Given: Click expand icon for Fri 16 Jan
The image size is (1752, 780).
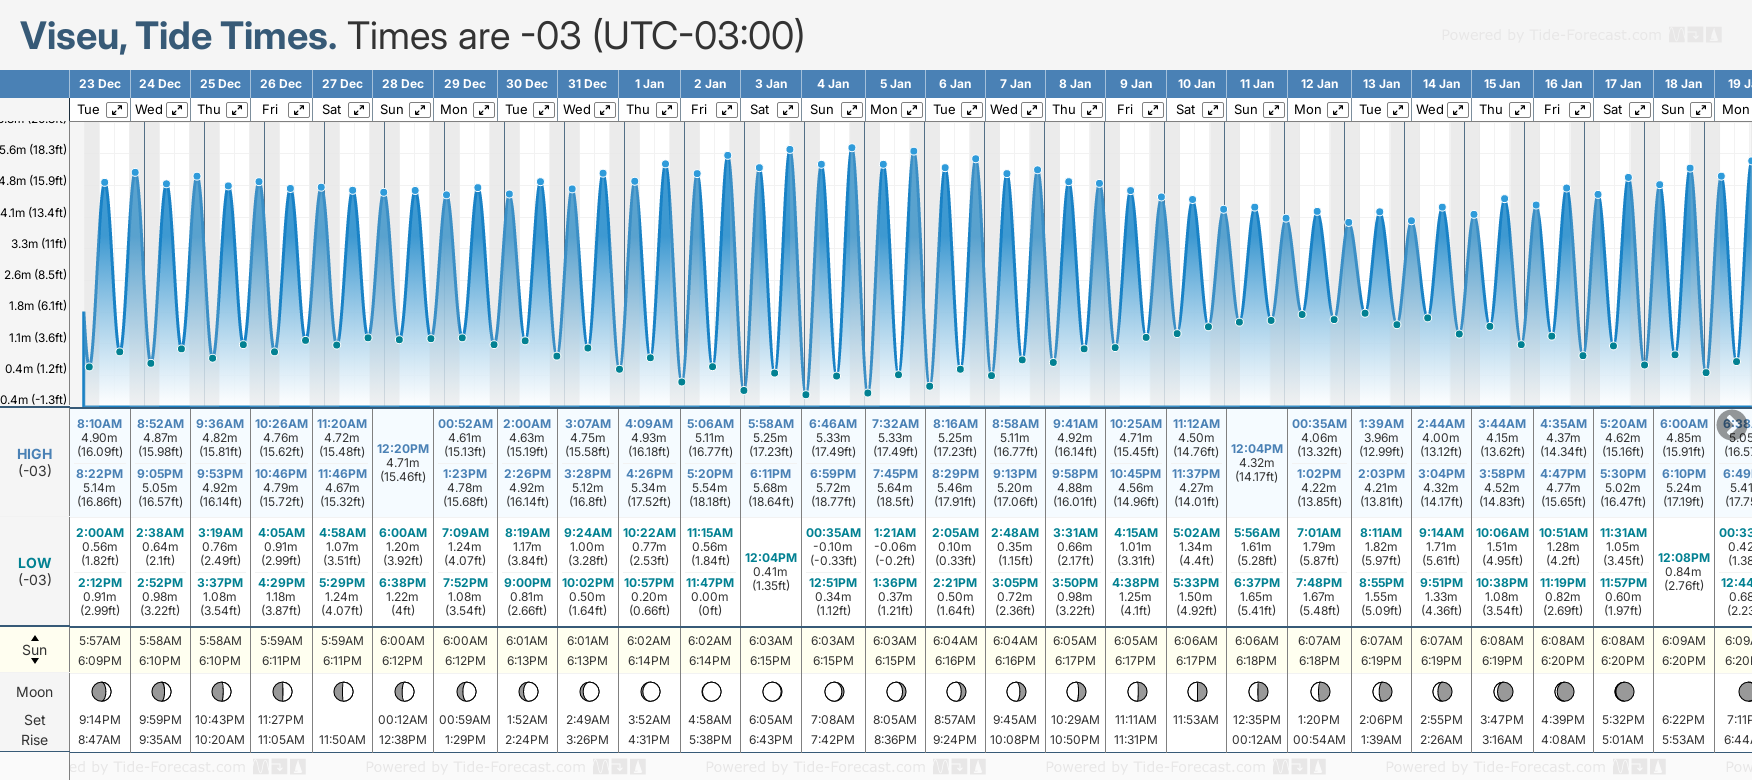Looking at the screenshot, I should point(1578,110).
